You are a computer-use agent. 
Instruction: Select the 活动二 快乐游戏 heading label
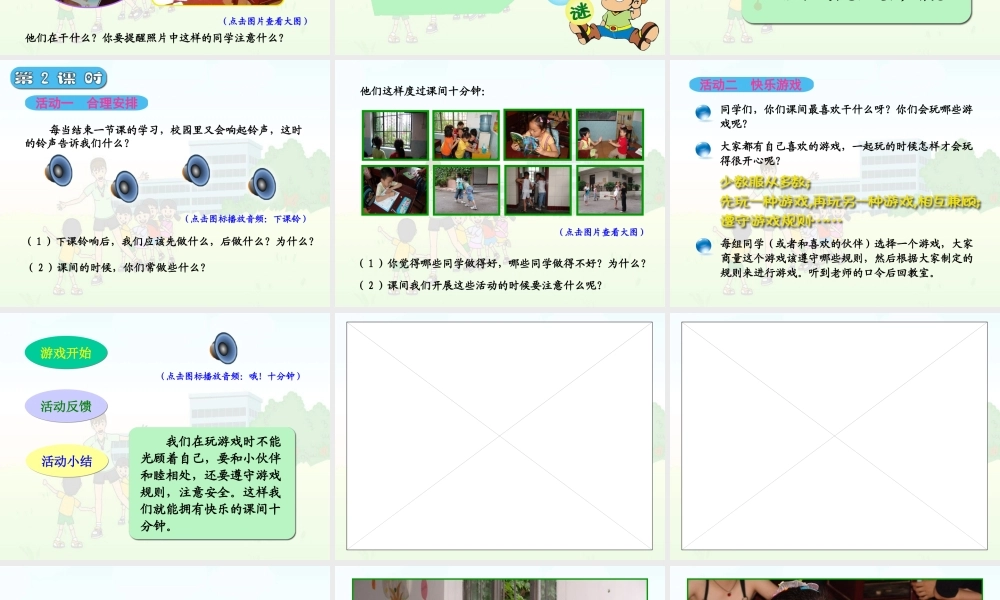point(751,85)
